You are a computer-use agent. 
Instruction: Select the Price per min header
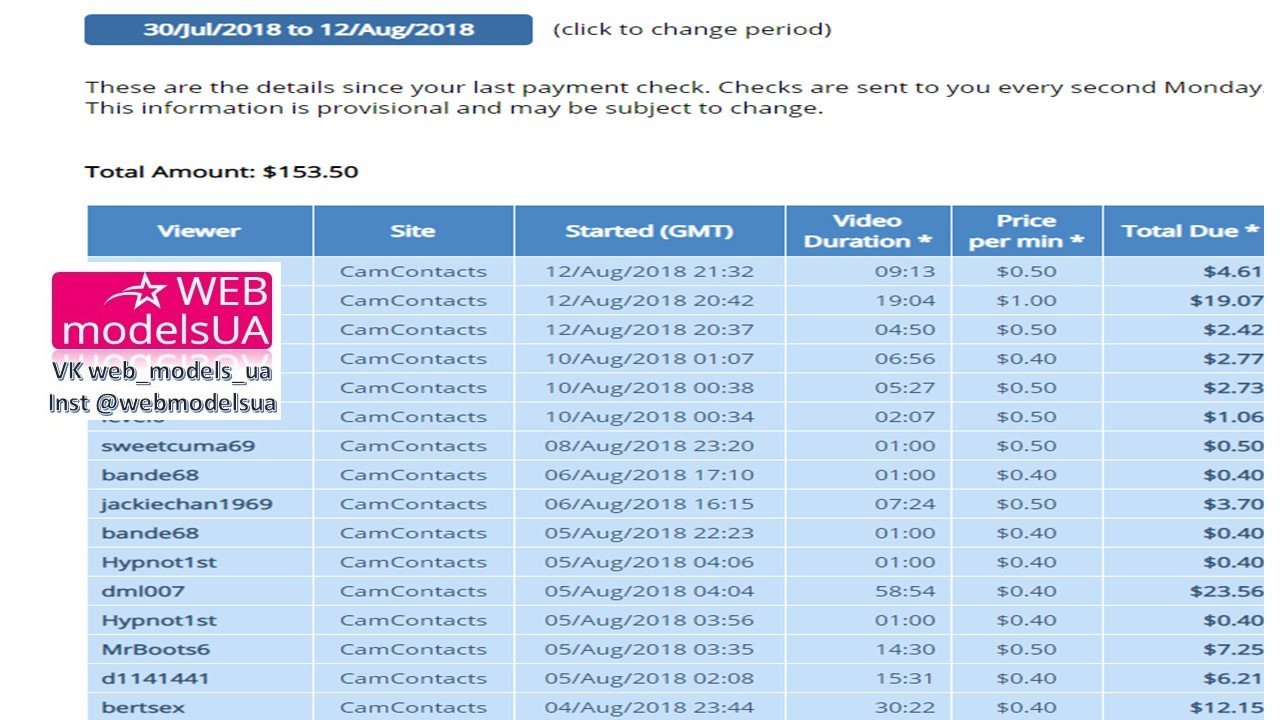1026,231
